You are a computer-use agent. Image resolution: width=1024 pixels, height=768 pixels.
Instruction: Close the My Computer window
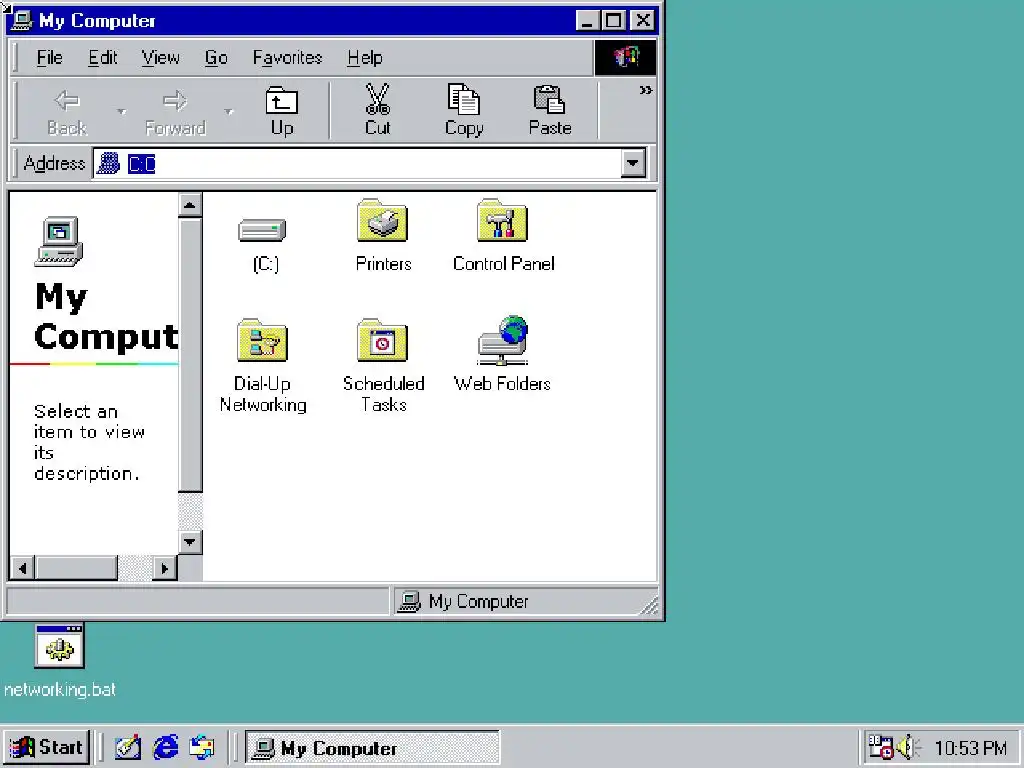tap(643, 20)
